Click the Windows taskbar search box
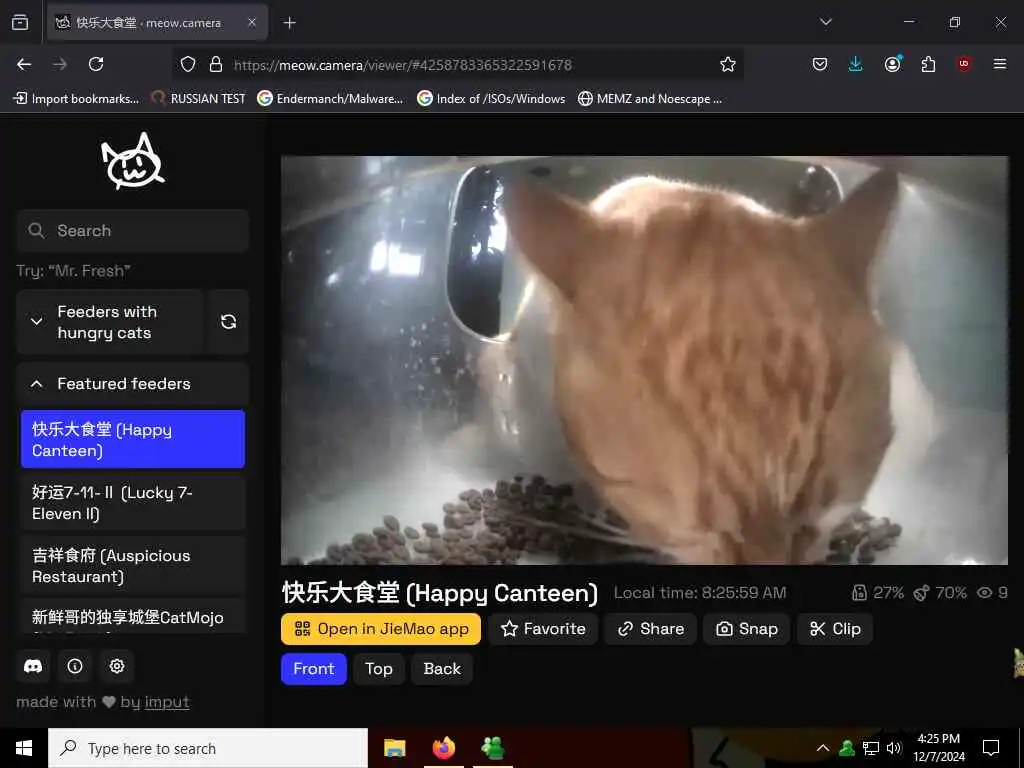 (208, 748)
